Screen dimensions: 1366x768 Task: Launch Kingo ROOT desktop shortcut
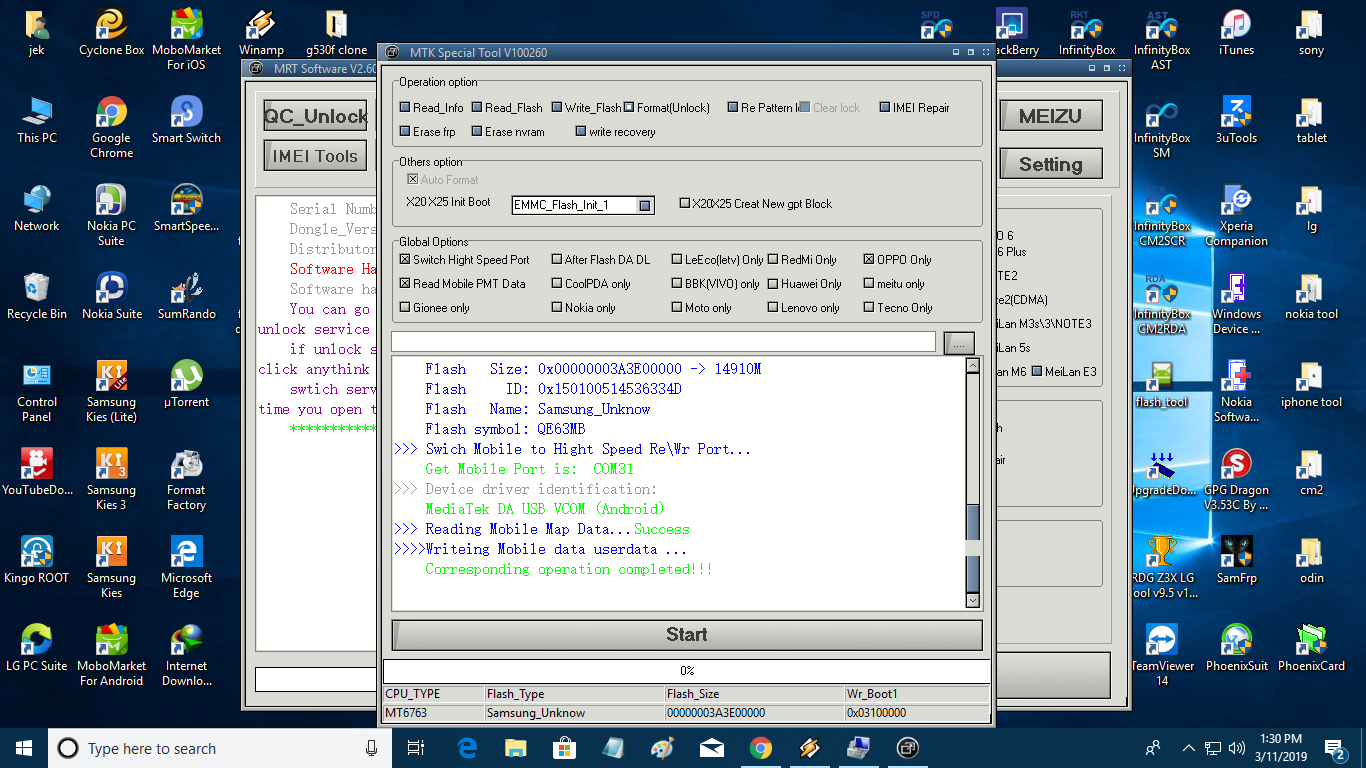[x=37, y=561]
